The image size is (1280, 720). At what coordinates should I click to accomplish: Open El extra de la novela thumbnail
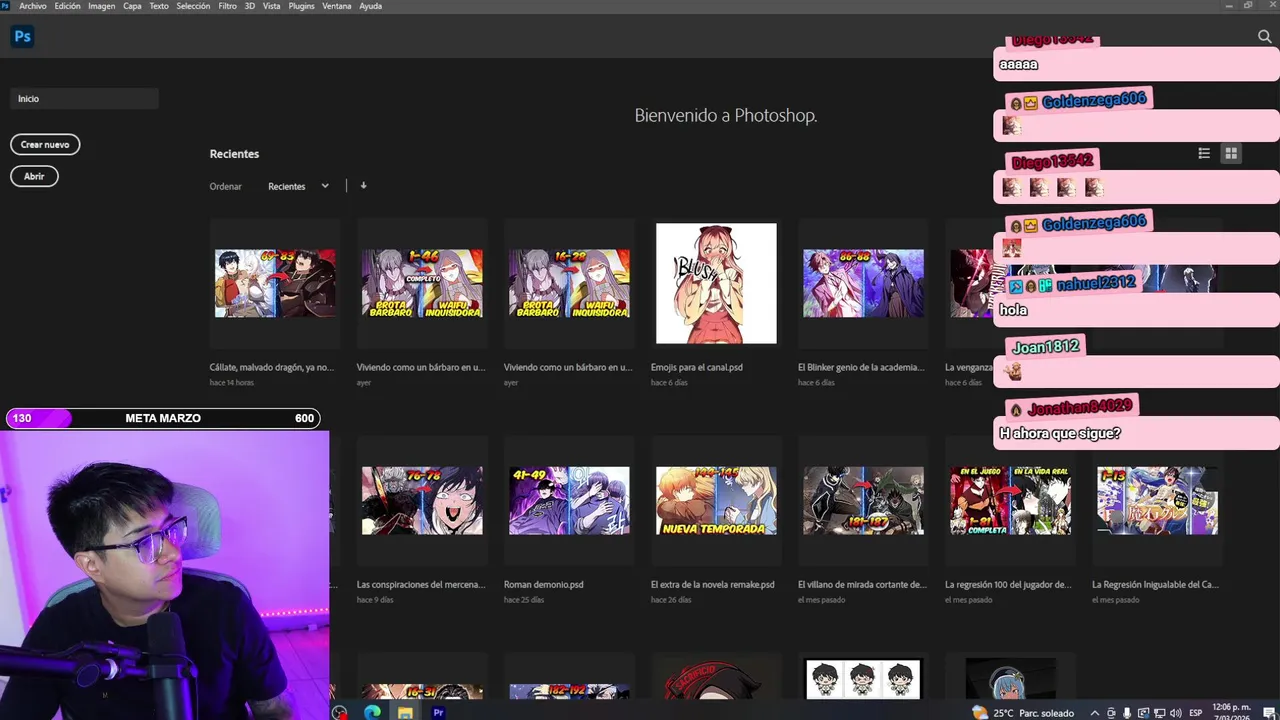(716, 500)
